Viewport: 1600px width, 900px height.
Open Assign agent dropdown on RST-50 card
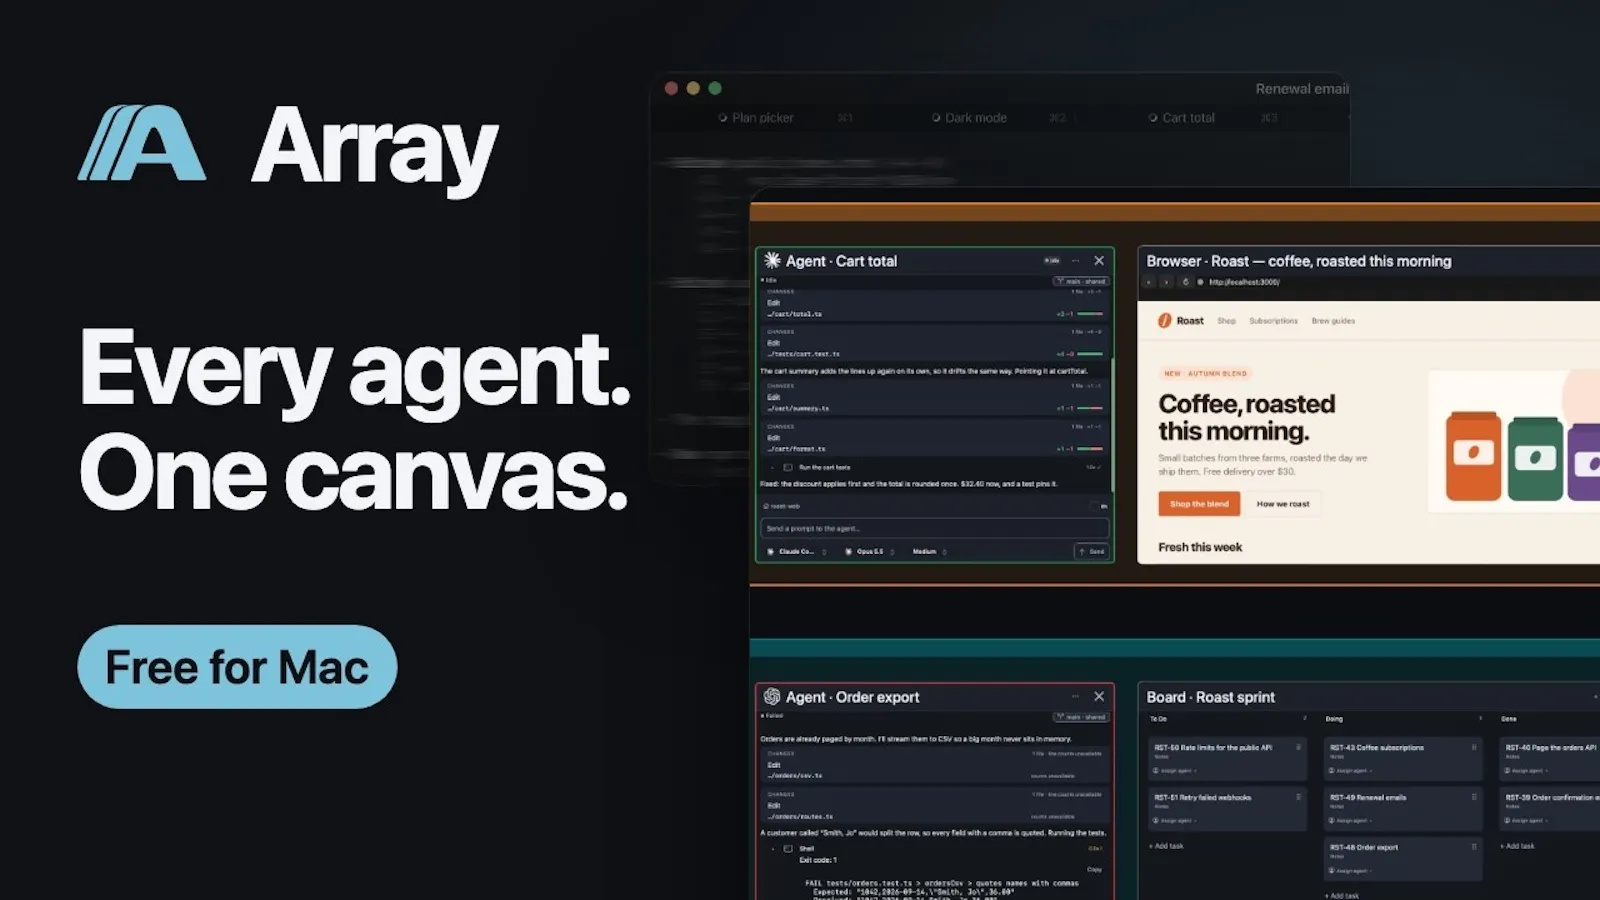coord(1174,770)
